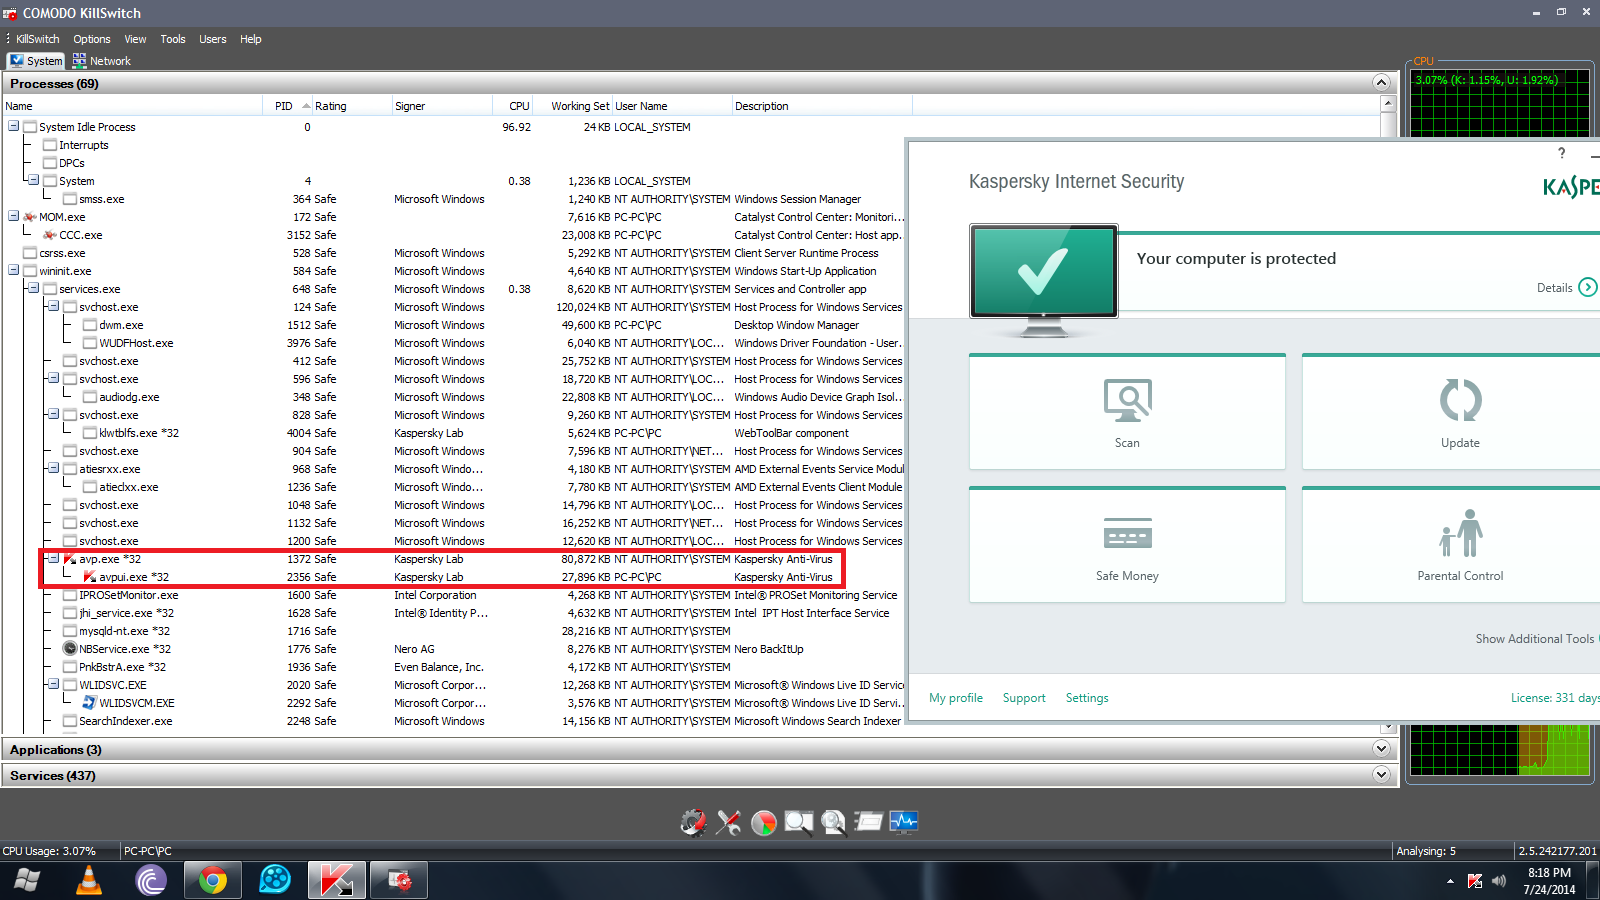
Task: Click Show Additional Tools link
Action: [1537, 639]
